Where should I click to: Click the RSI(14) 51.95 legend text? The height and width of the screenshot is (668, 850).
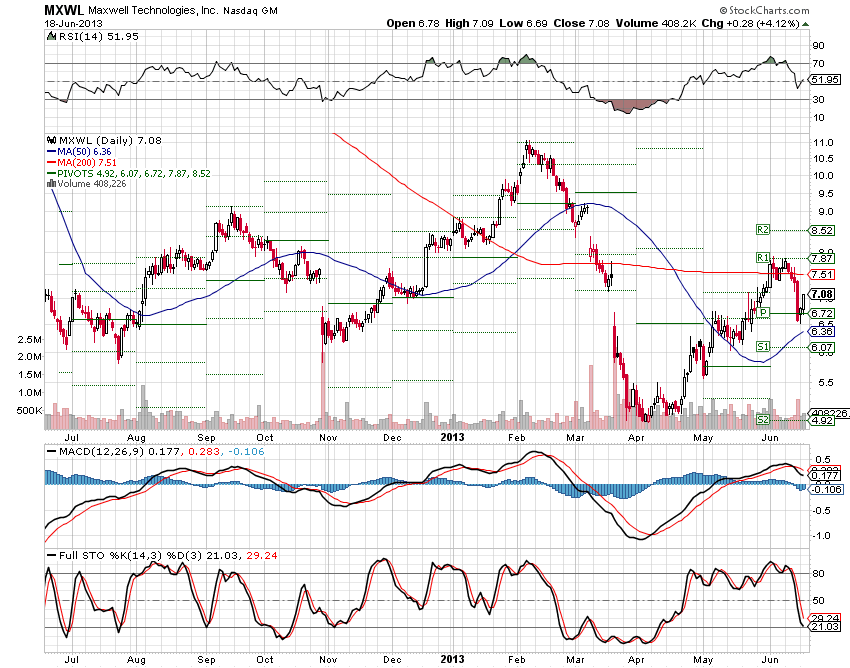click(x=98, y=36)
